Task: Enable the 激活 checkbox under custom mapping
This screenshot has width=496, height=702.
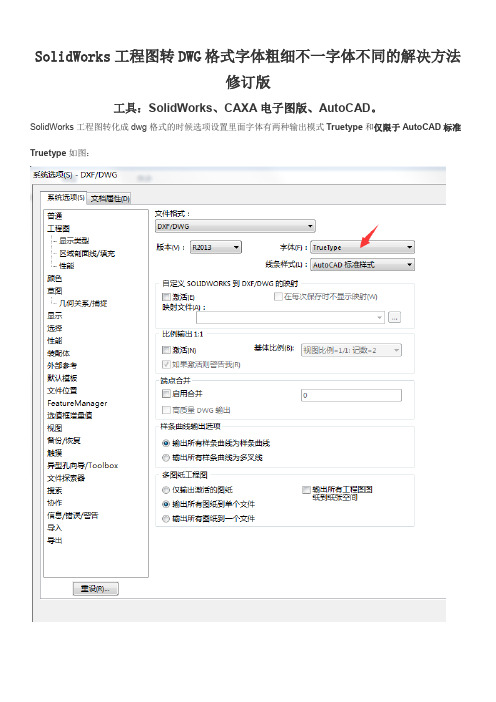Action: (x=166, y=297)
